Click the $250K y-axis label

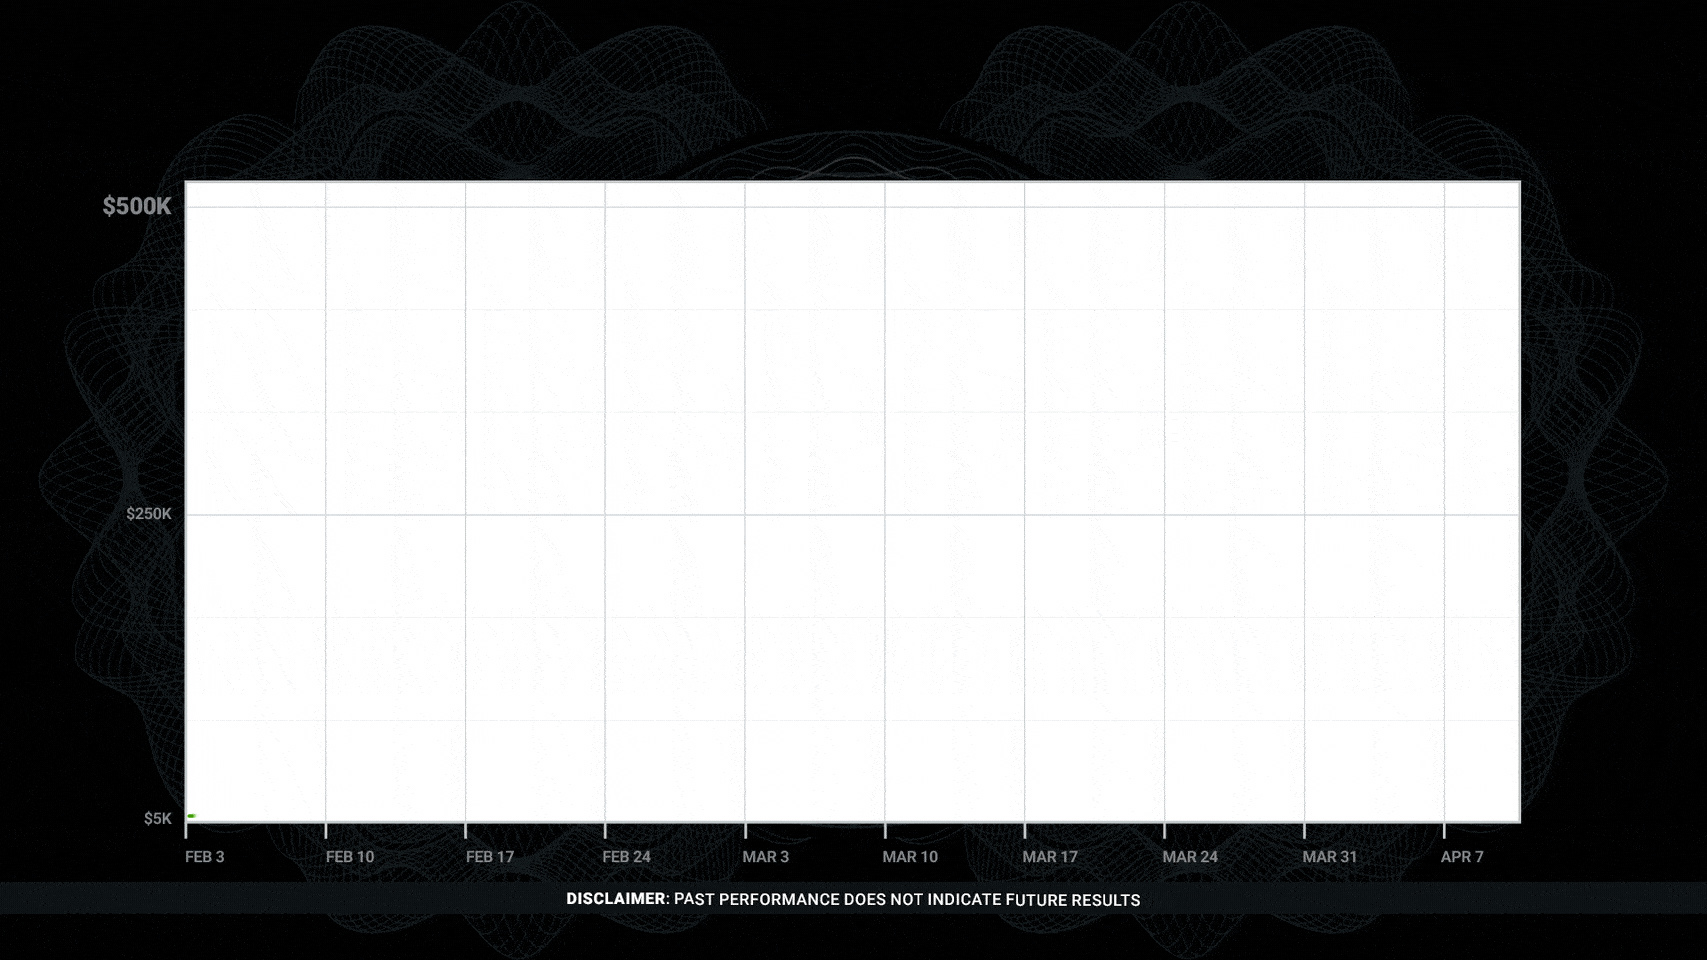(x=149, y=514)
